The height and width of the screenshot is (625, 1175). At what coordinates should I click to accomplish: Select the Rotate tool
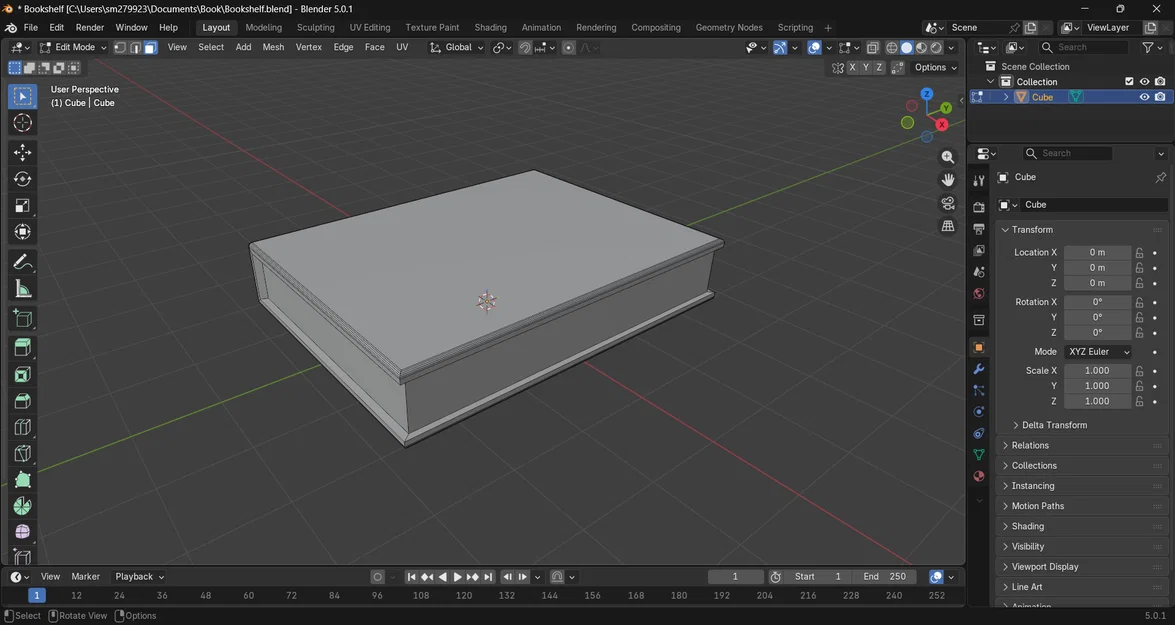[22, 179]
